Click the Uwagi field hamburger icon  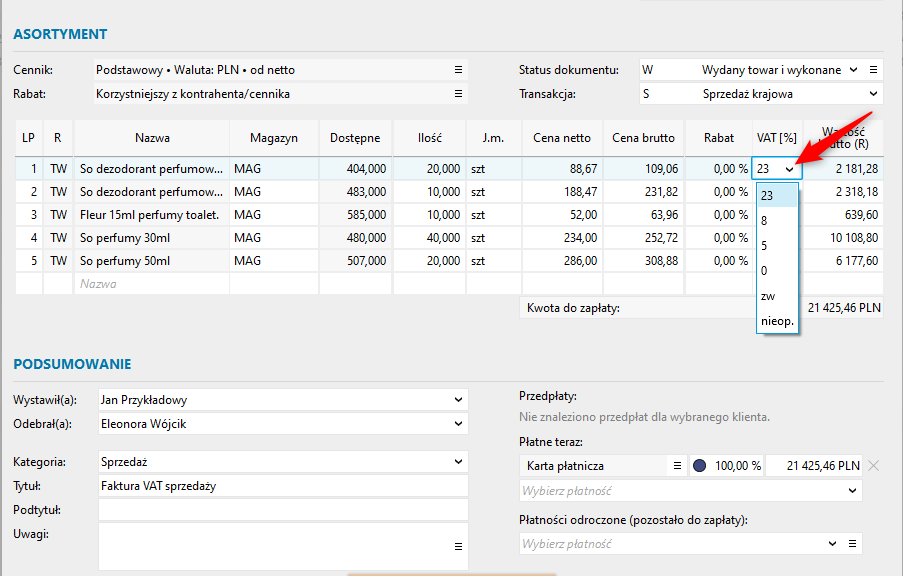click(458, 547)
